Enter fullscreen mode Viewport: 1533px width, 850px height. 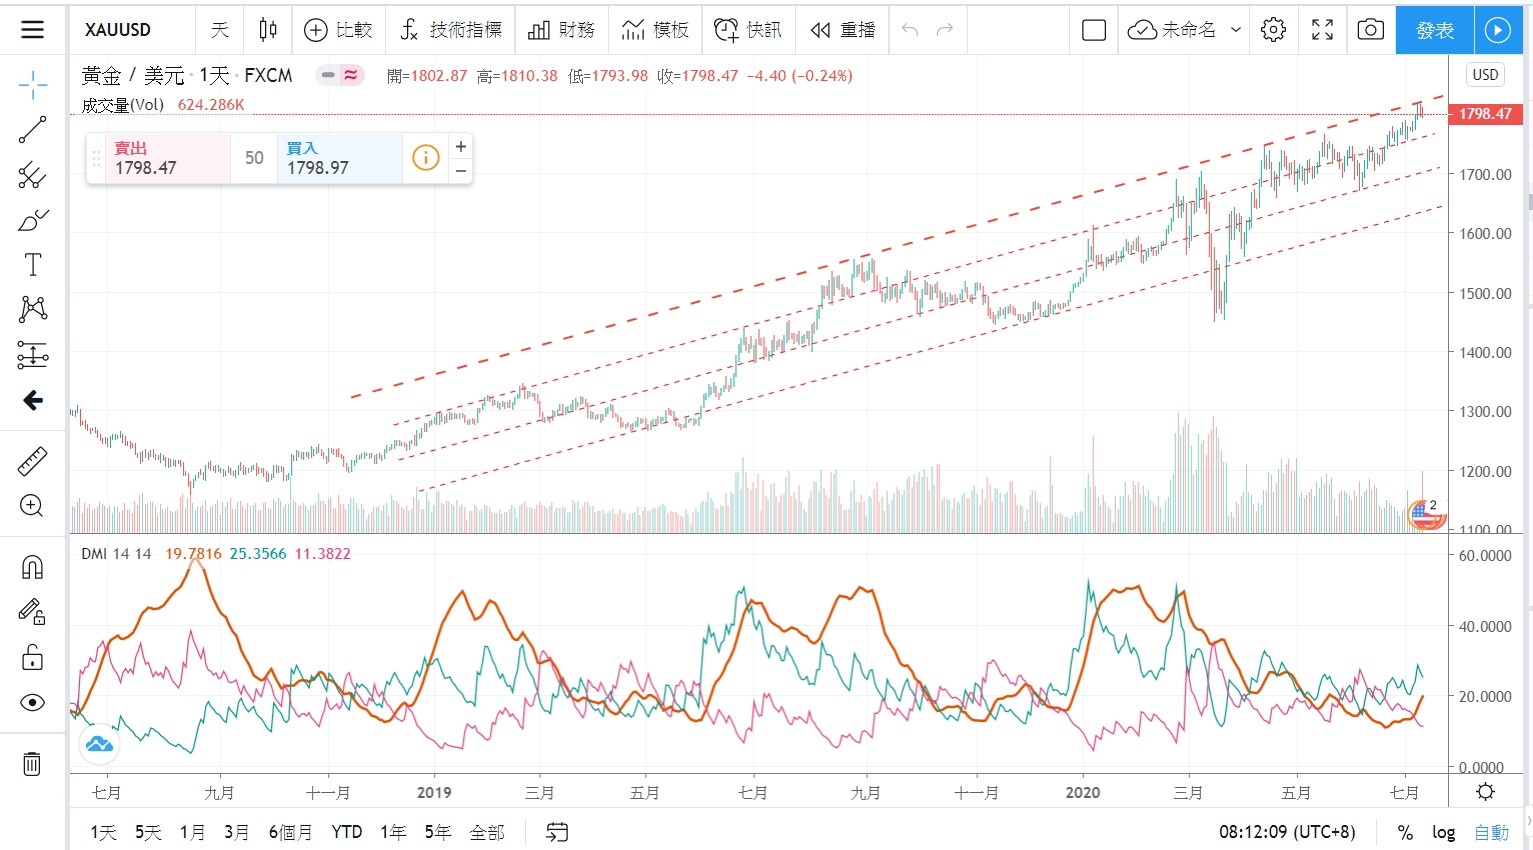pyautogui.click(x=1322, y=30)
